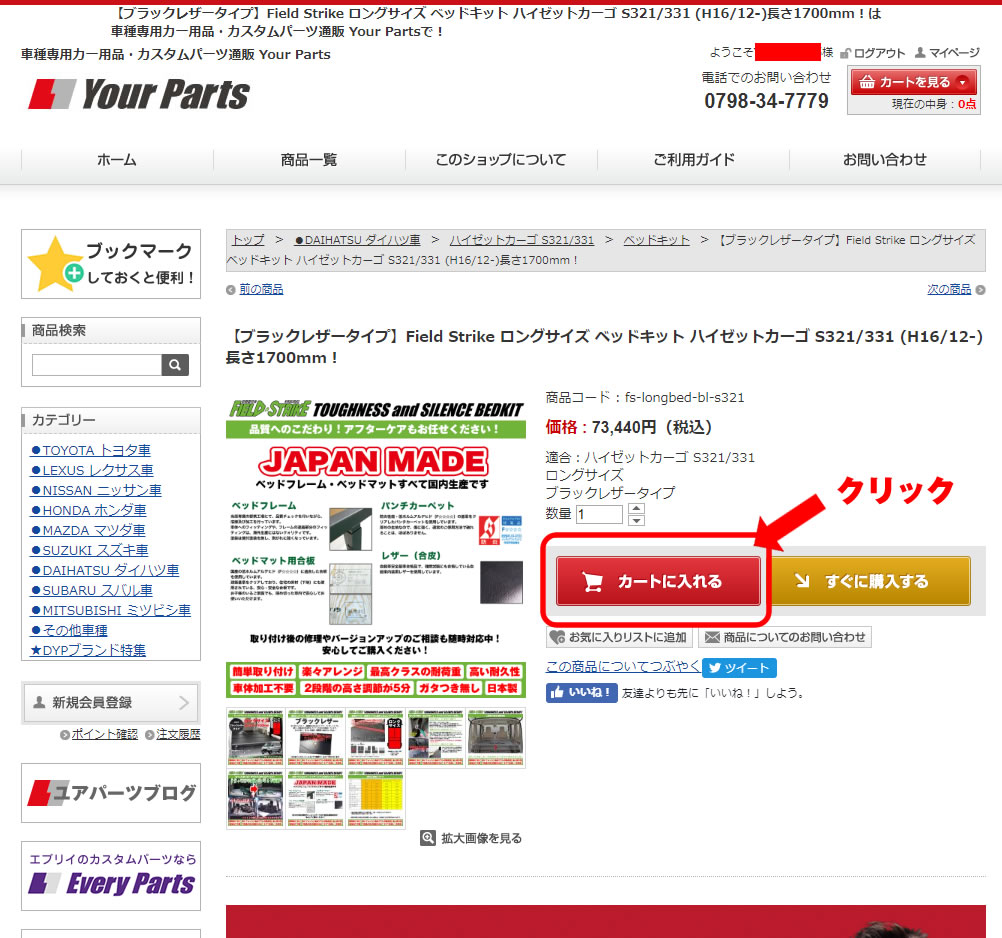1002x938 pixels.
Task: Open マイページ my page link
Action: 947,53
